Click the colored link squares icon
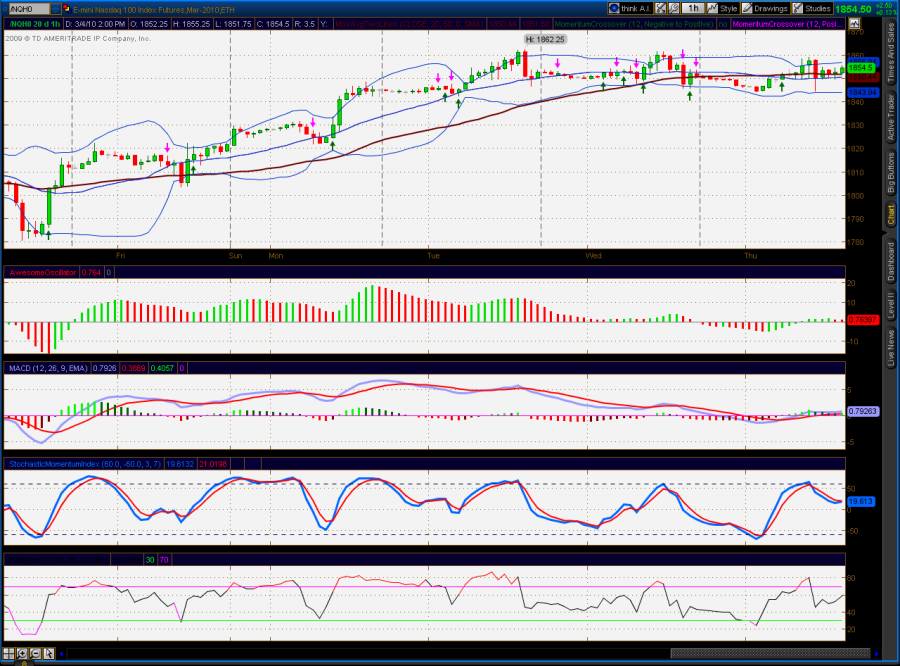 [66, 9]
